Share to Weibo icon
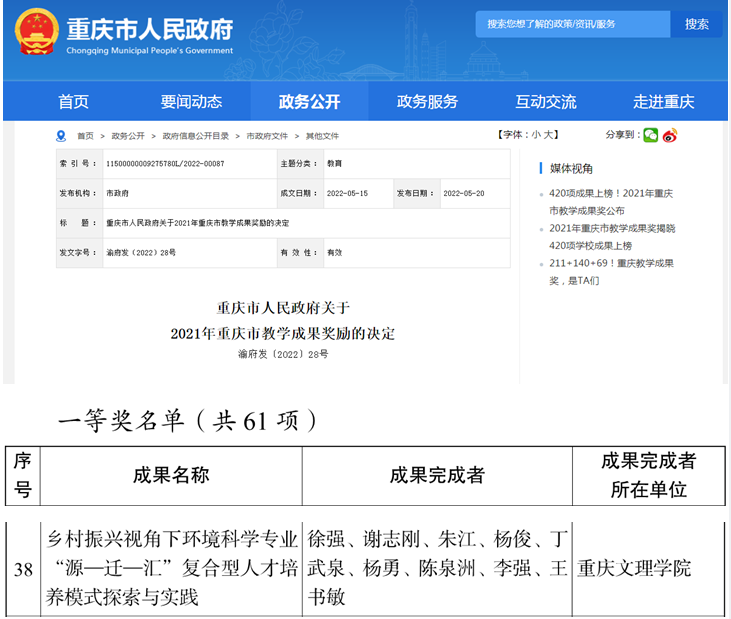 click(x=670, y=135)
